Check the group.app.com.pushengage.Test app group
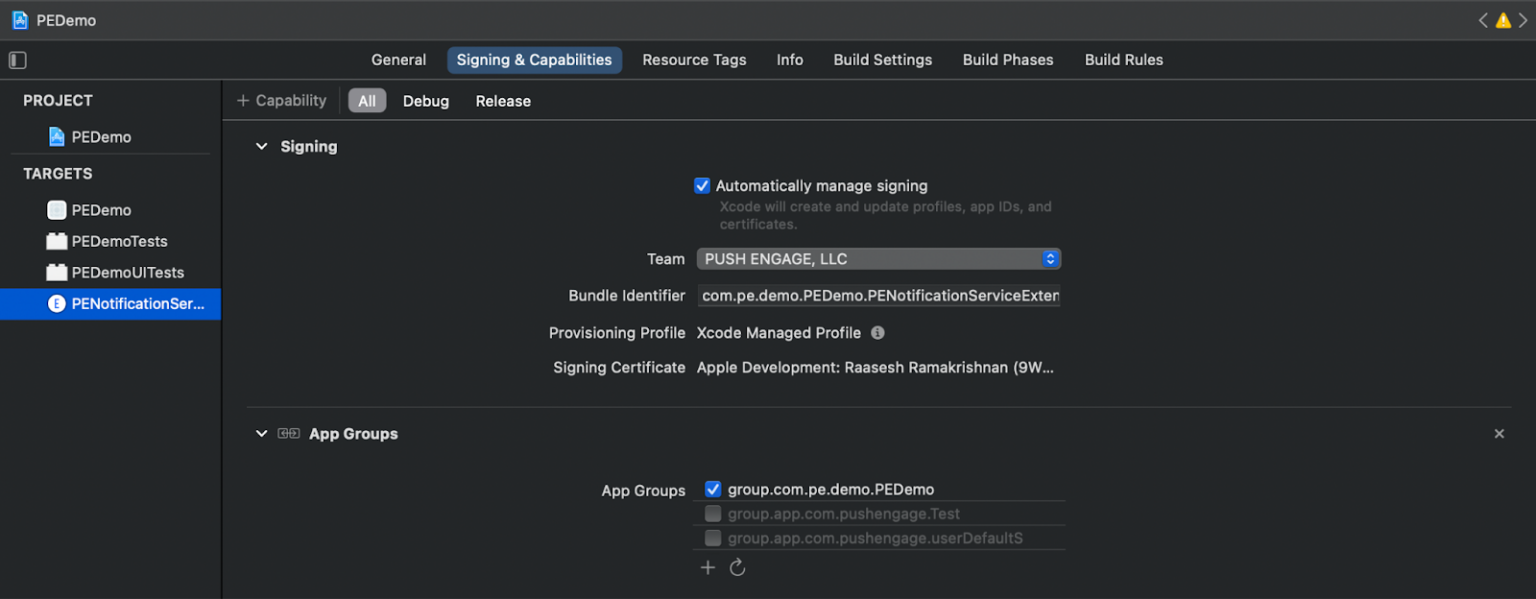This screenshot has height=599, width=1536. [x=713, y=513]
